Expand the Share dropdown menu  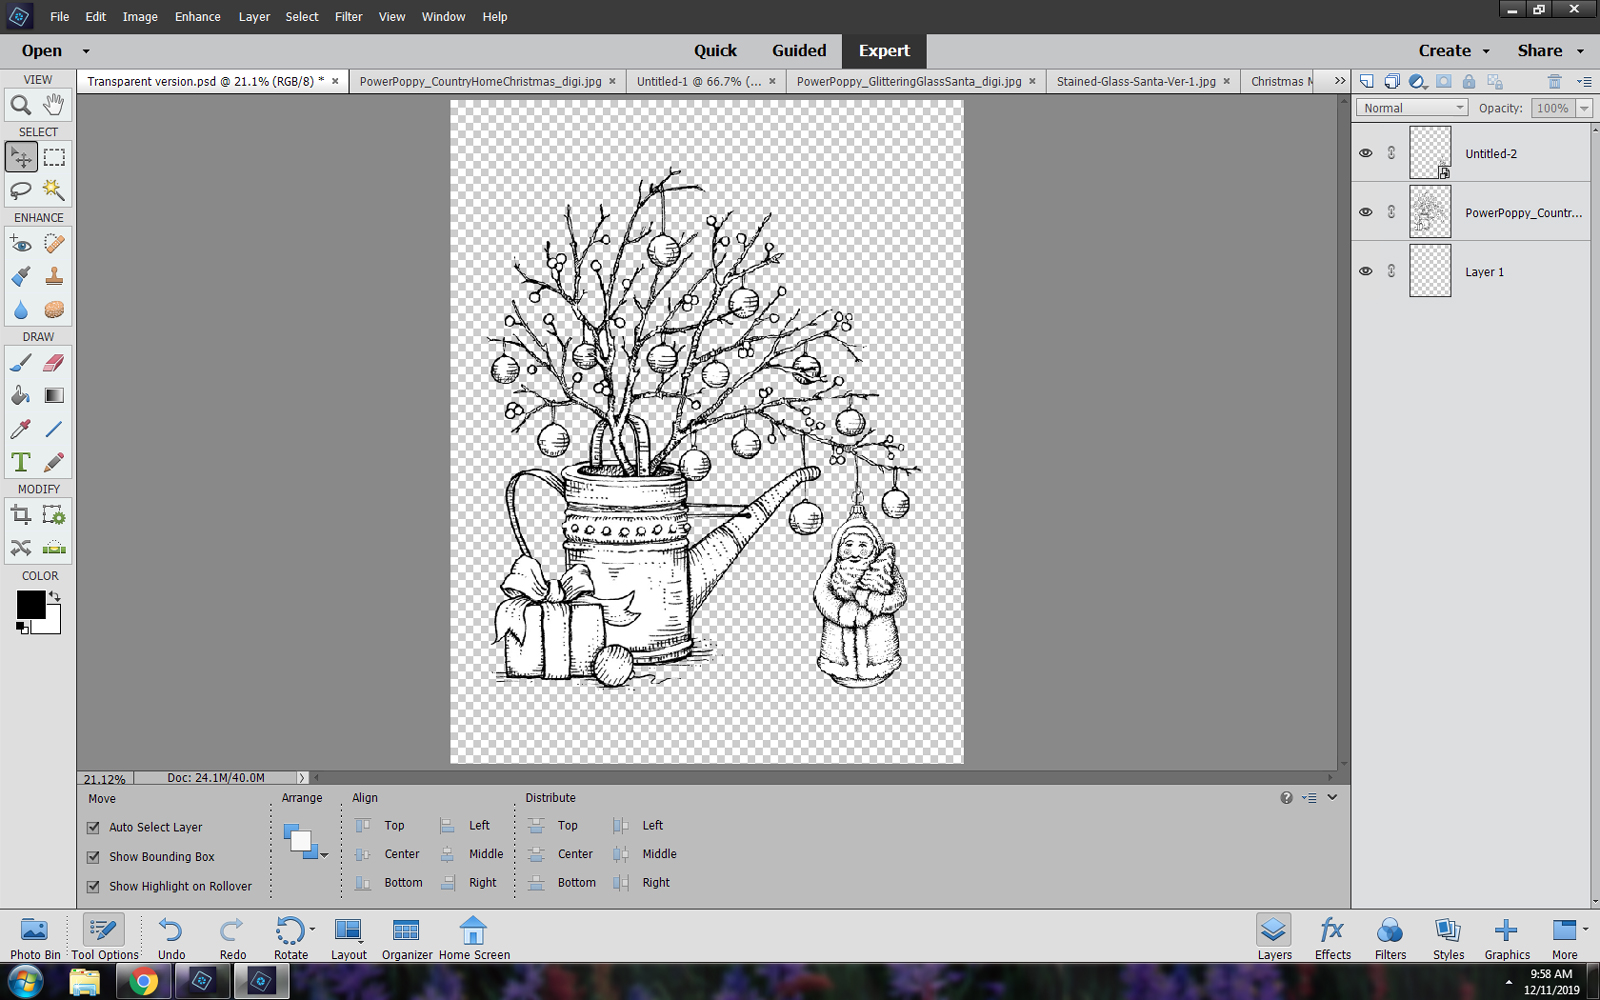pos(1580,51)
